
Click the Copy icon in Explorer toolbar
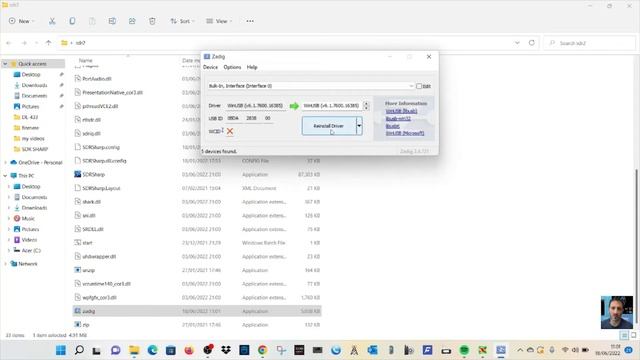72,21
